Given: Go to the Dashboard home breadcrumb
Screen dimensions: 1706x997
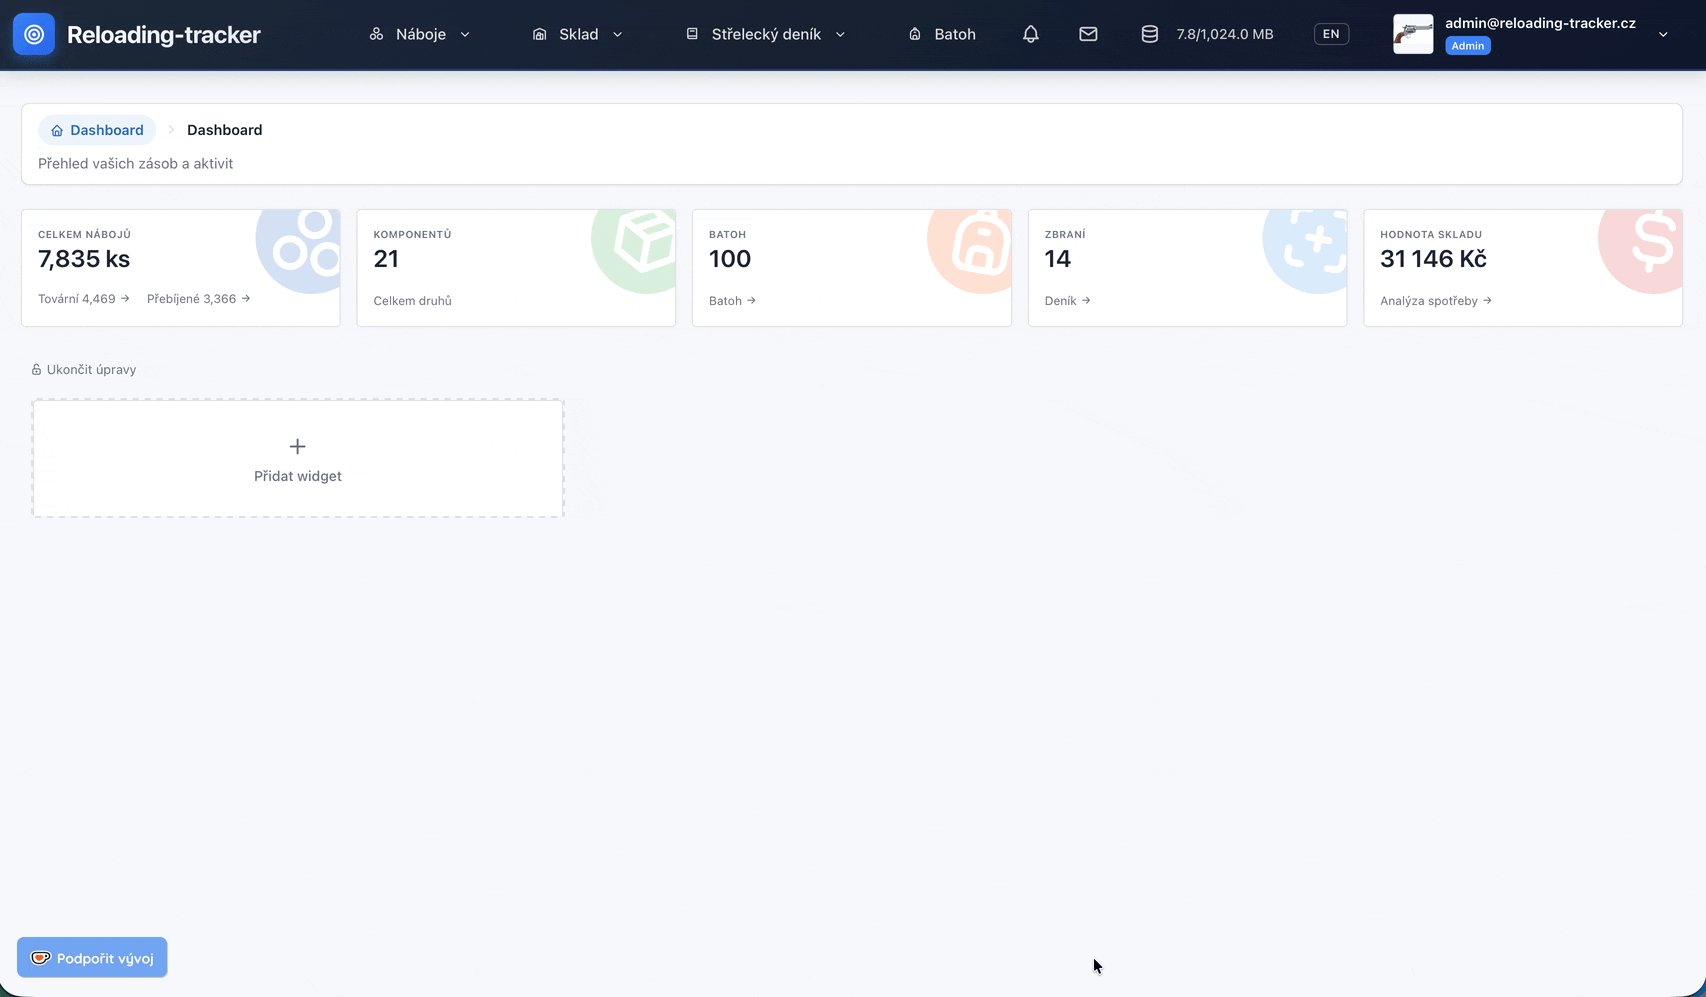Looking at the screenshot, I should 97,130.
